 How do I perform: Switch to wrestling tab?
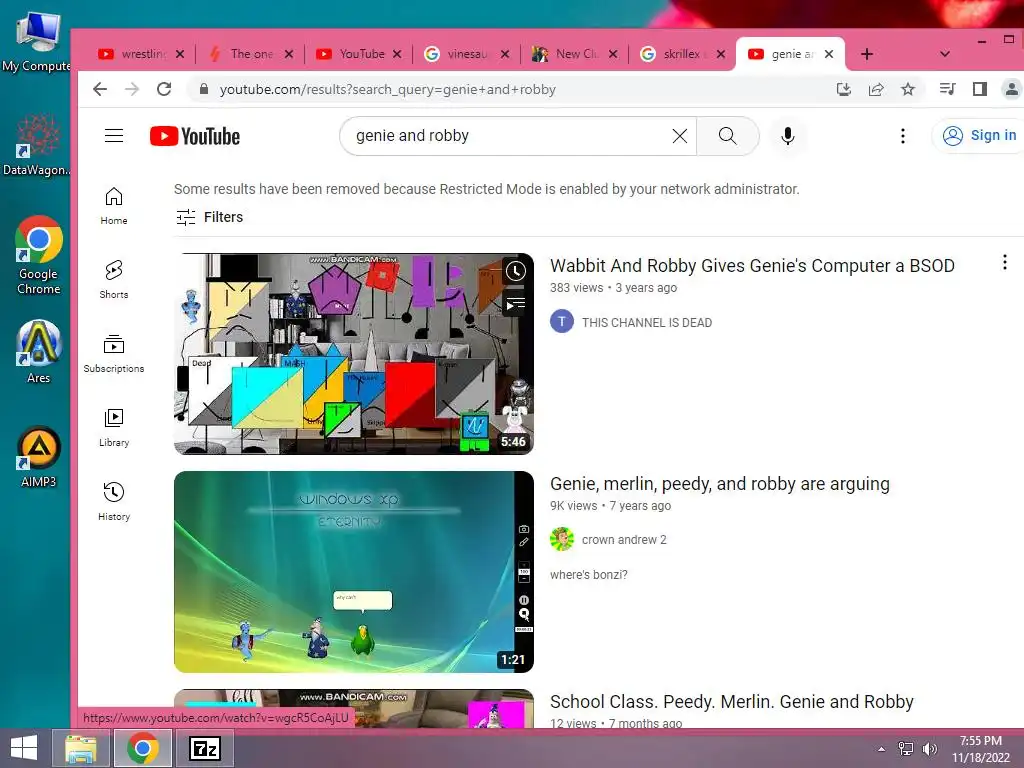134,54
